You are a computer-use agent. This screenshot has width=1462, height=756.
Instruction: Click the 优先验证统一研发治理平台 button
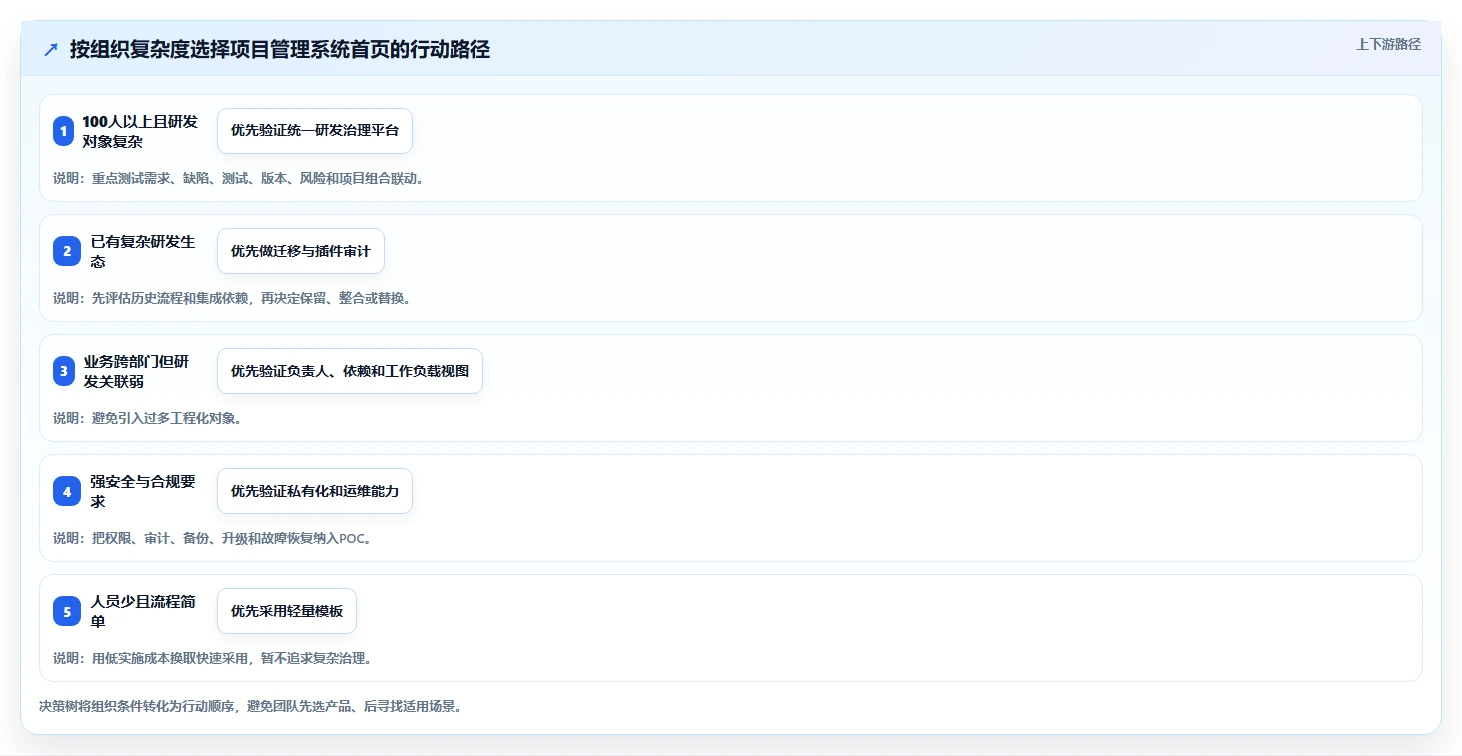(x=315, y=131)
